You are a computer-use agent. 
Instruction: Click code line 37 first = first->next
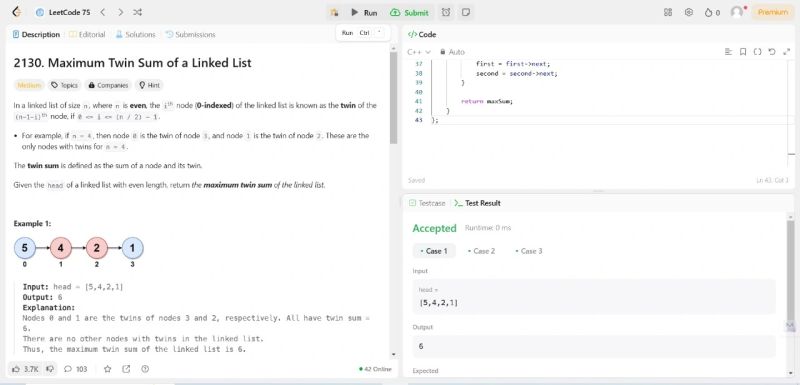tap(513, 64)
